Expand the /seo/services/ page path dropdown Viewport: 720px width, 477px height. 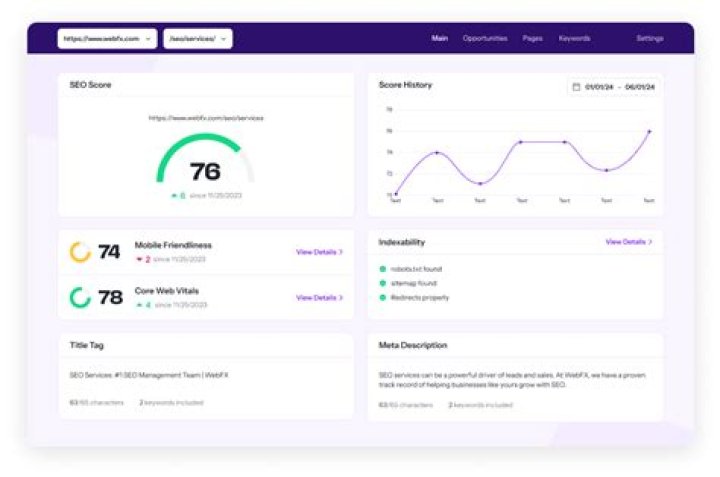click(x=197, y=39)
